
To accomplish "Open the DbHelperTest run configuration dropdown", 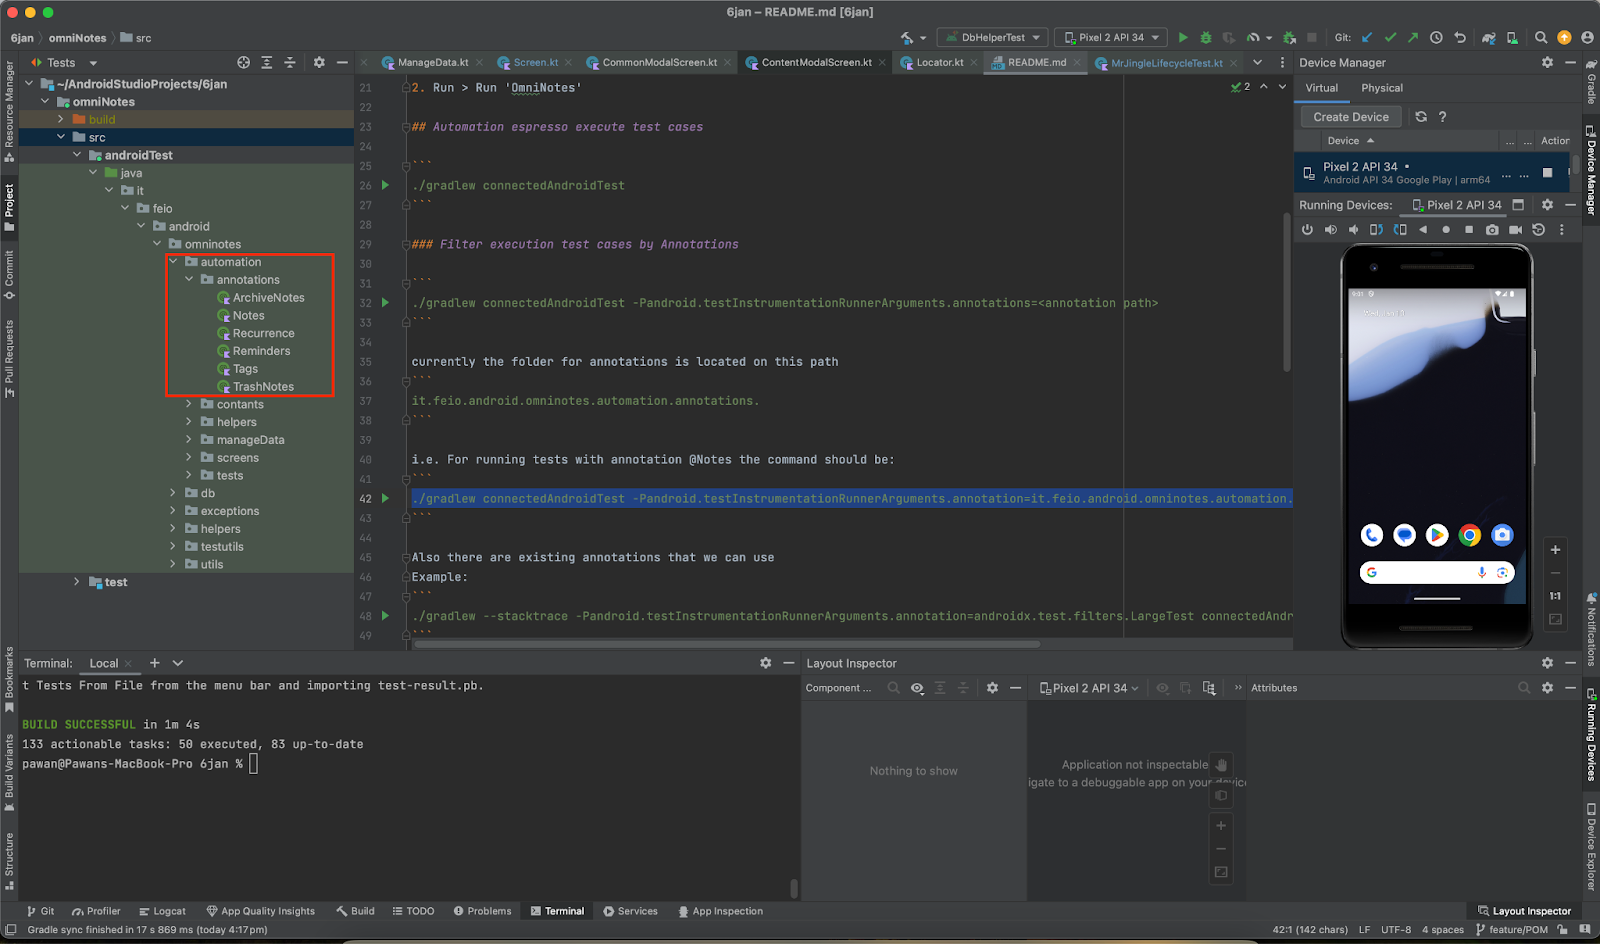I will coord(992,38).
